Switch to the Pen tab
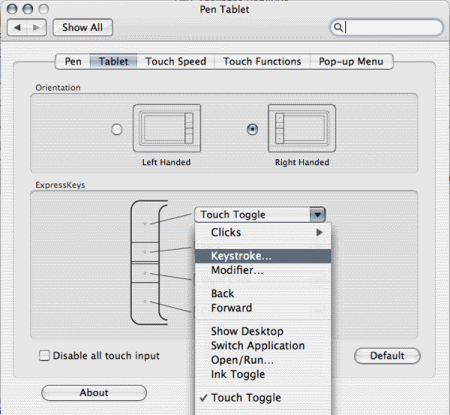The width and height of the screenshot is (450, 415). coord(73,62)
